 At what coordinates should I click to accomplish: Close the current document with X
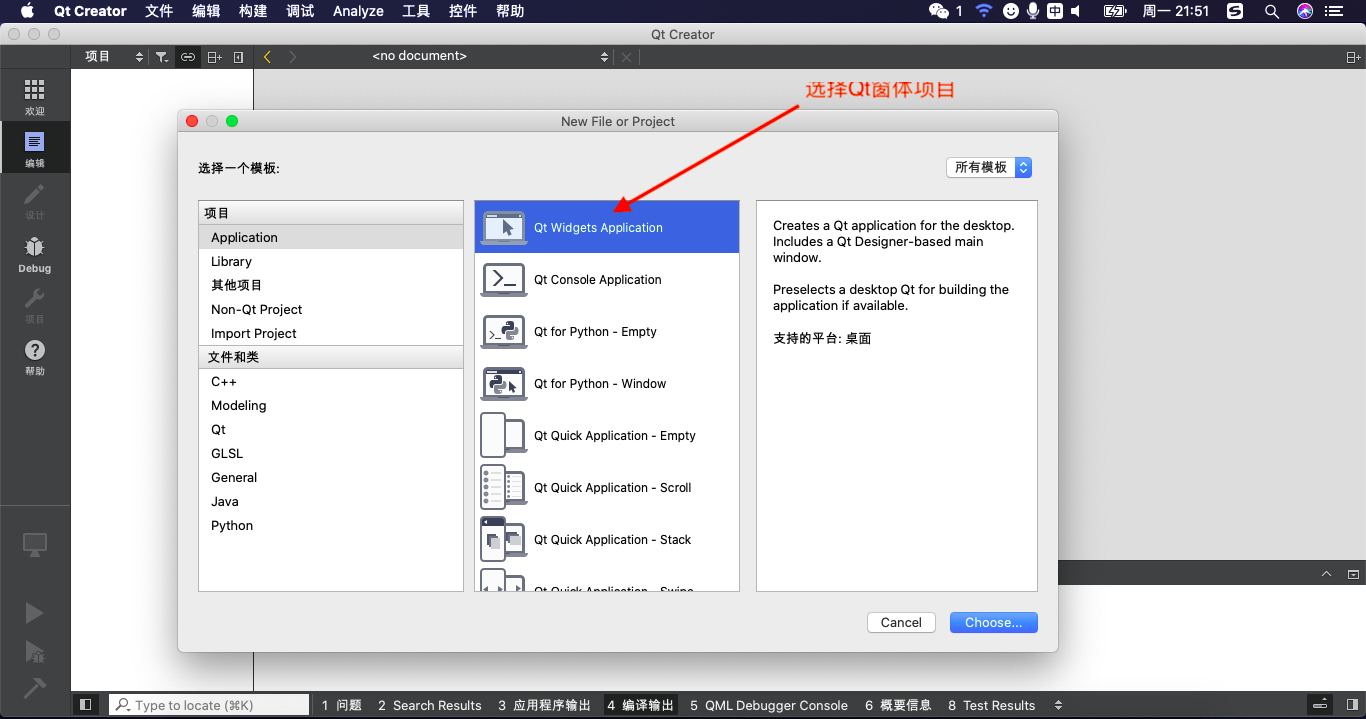626,57
